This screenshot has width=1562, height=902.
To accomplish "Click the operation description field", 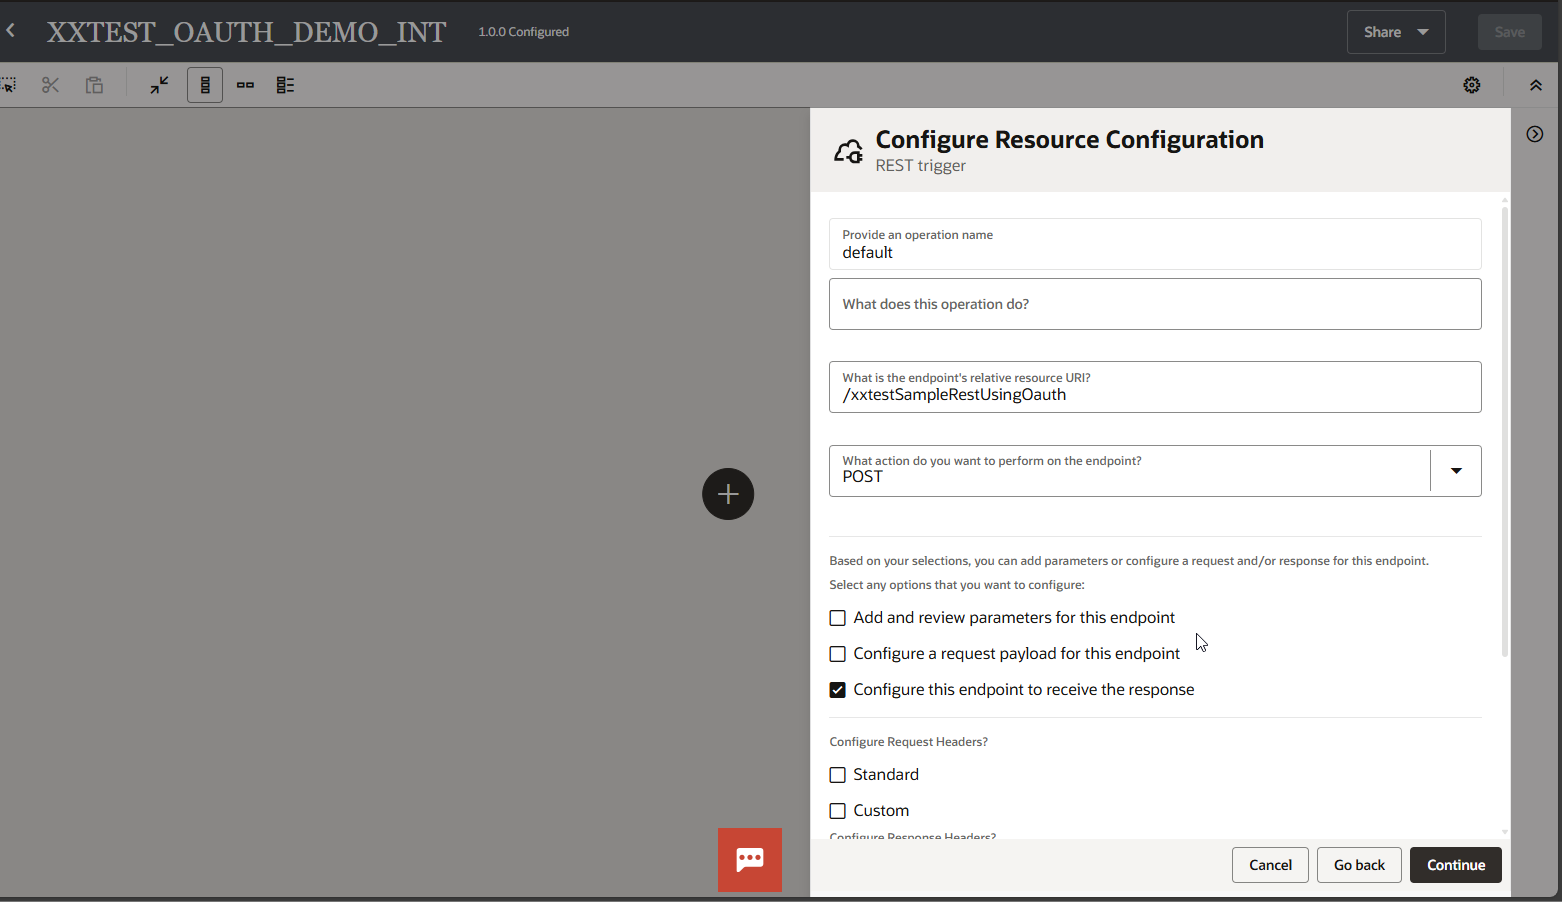I will (1155, 304).
